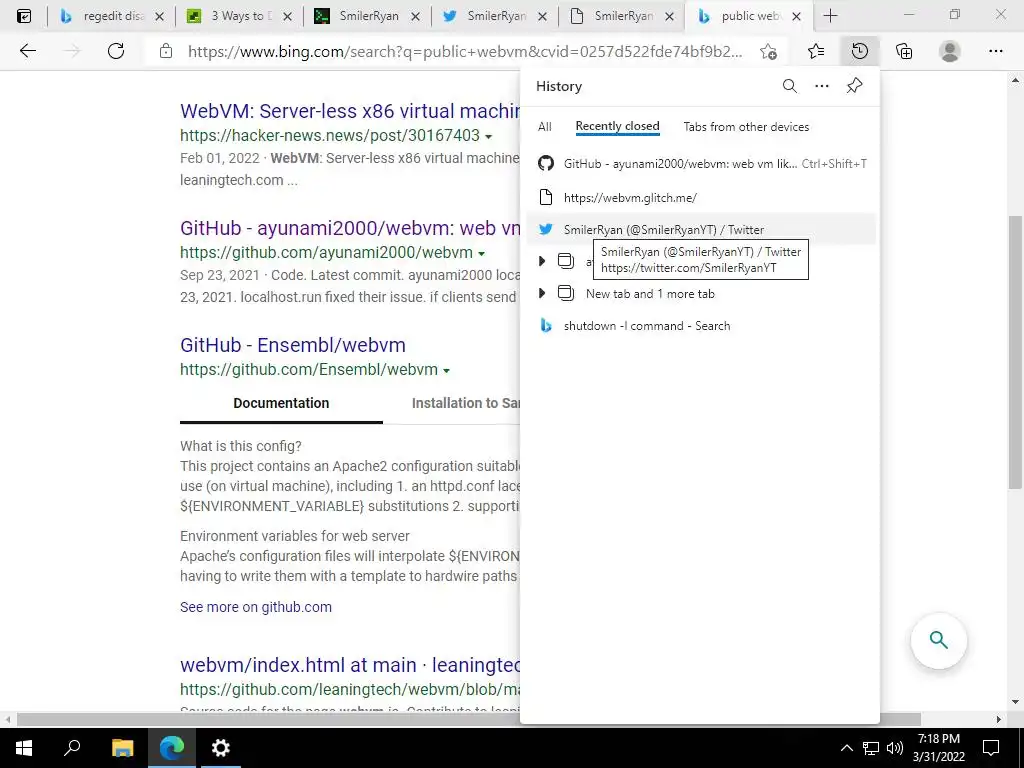This screenshot has height=768, width=1024.
Task: Click the vertical page scrollbar thumb
Action: tap(1015, 352)
